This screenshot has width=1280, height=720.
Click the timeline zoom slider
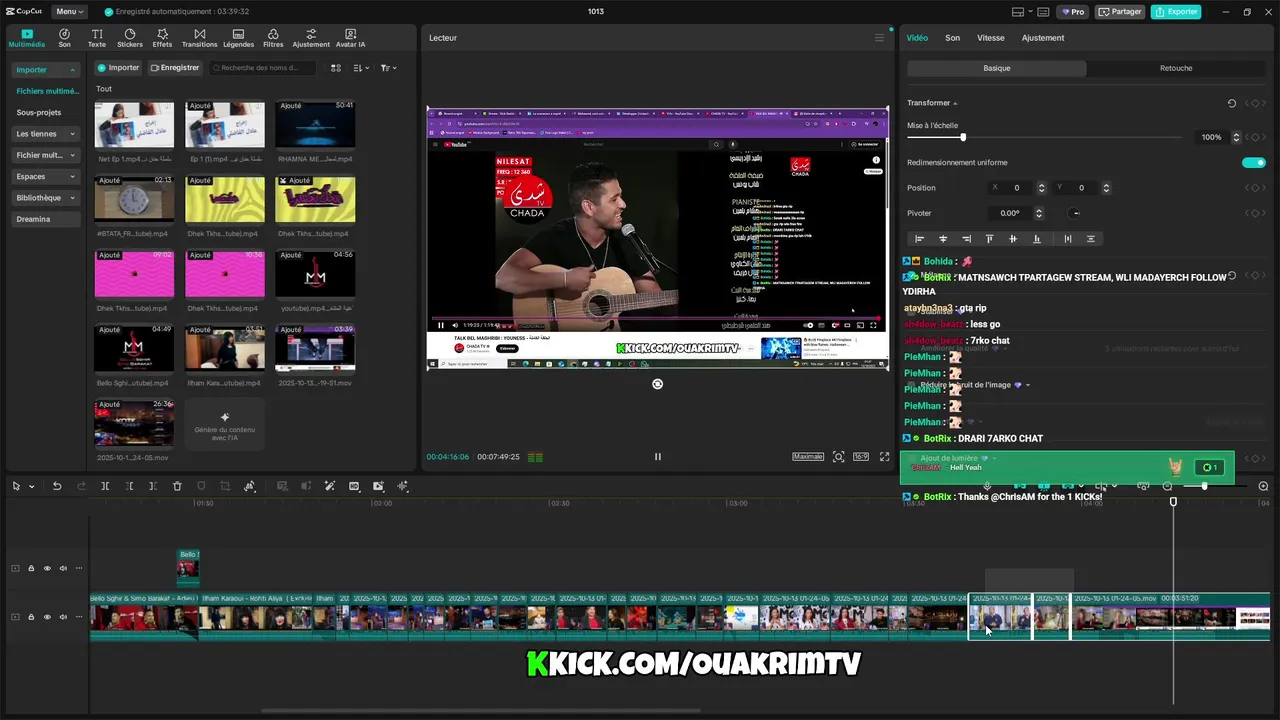point(1215,486)
